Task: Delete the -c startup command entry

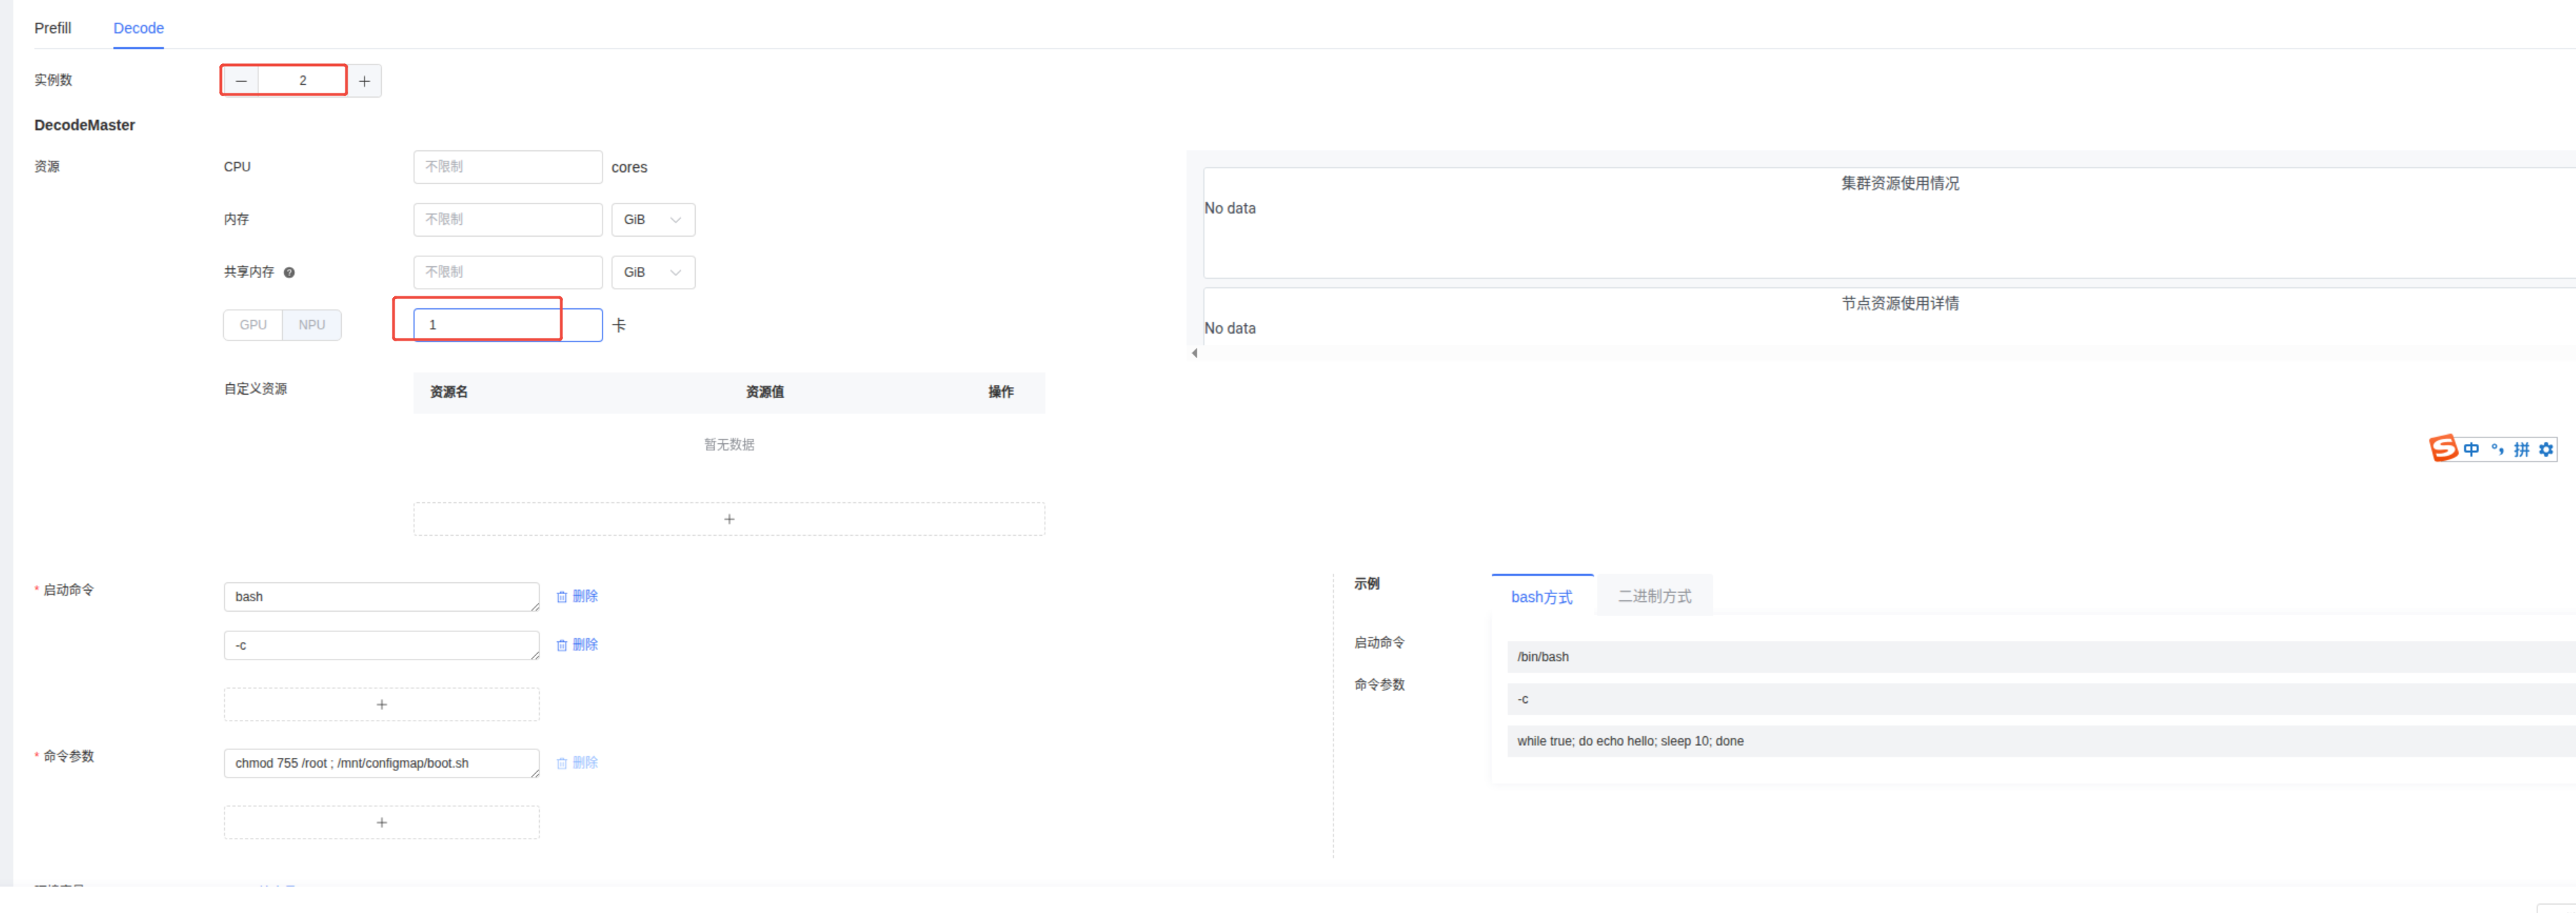Action: click(x=577, y=645)
